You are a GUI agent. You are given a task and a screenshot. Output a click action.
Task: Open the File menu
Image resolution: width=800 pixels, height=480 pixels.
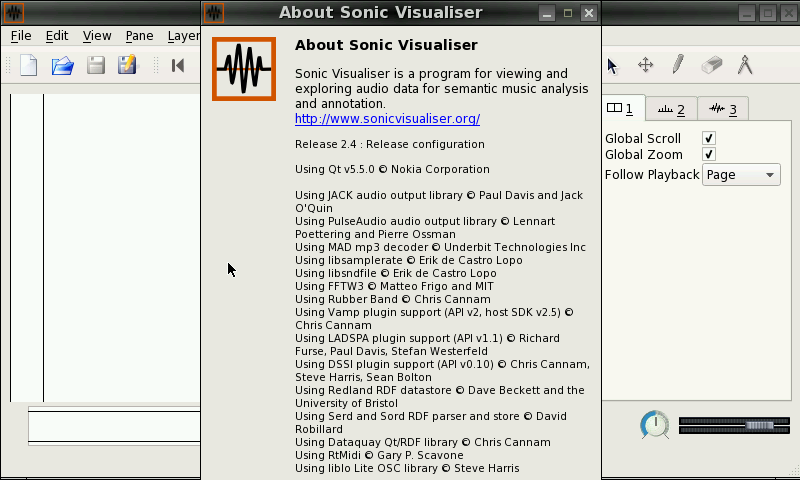[x=21, y=36]
